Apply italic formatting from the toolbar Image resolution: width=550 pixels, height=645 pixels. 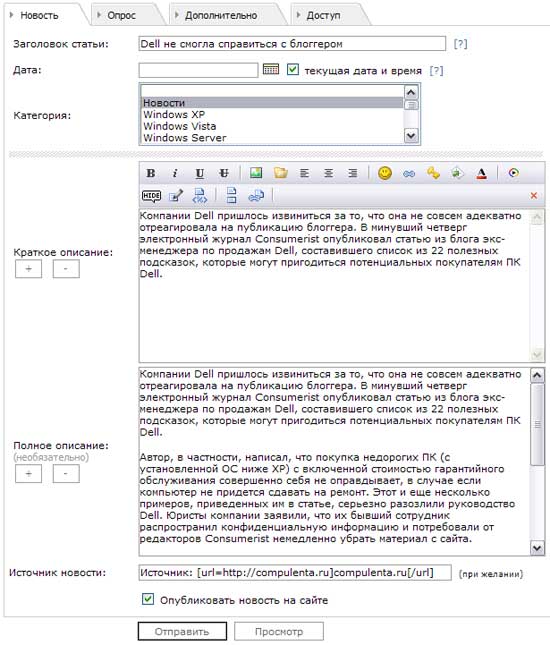point(175,173)
